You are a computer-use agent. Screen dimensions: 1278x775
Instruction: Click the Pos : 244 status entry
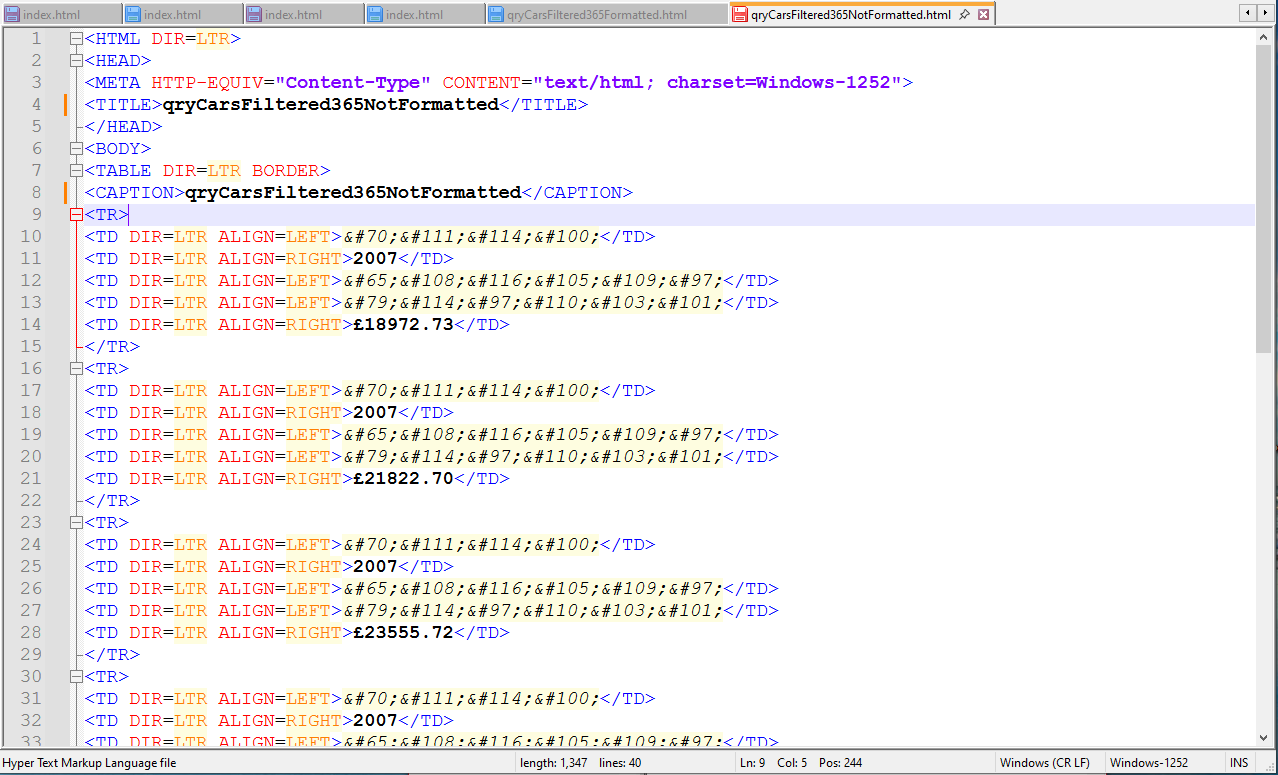(x=840, y=763)
